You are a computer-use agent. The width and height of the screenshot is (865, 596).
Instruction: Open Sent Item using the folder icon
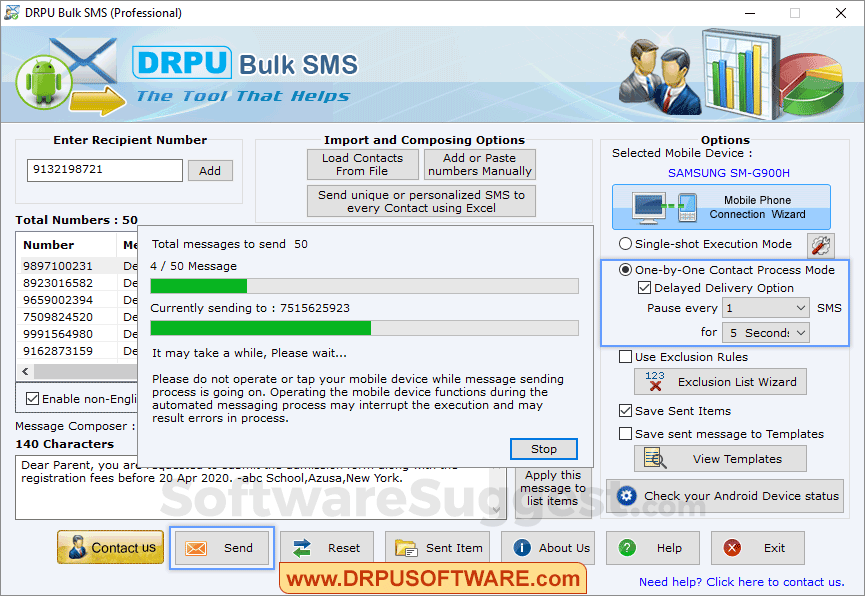click(x=407, y=547)
